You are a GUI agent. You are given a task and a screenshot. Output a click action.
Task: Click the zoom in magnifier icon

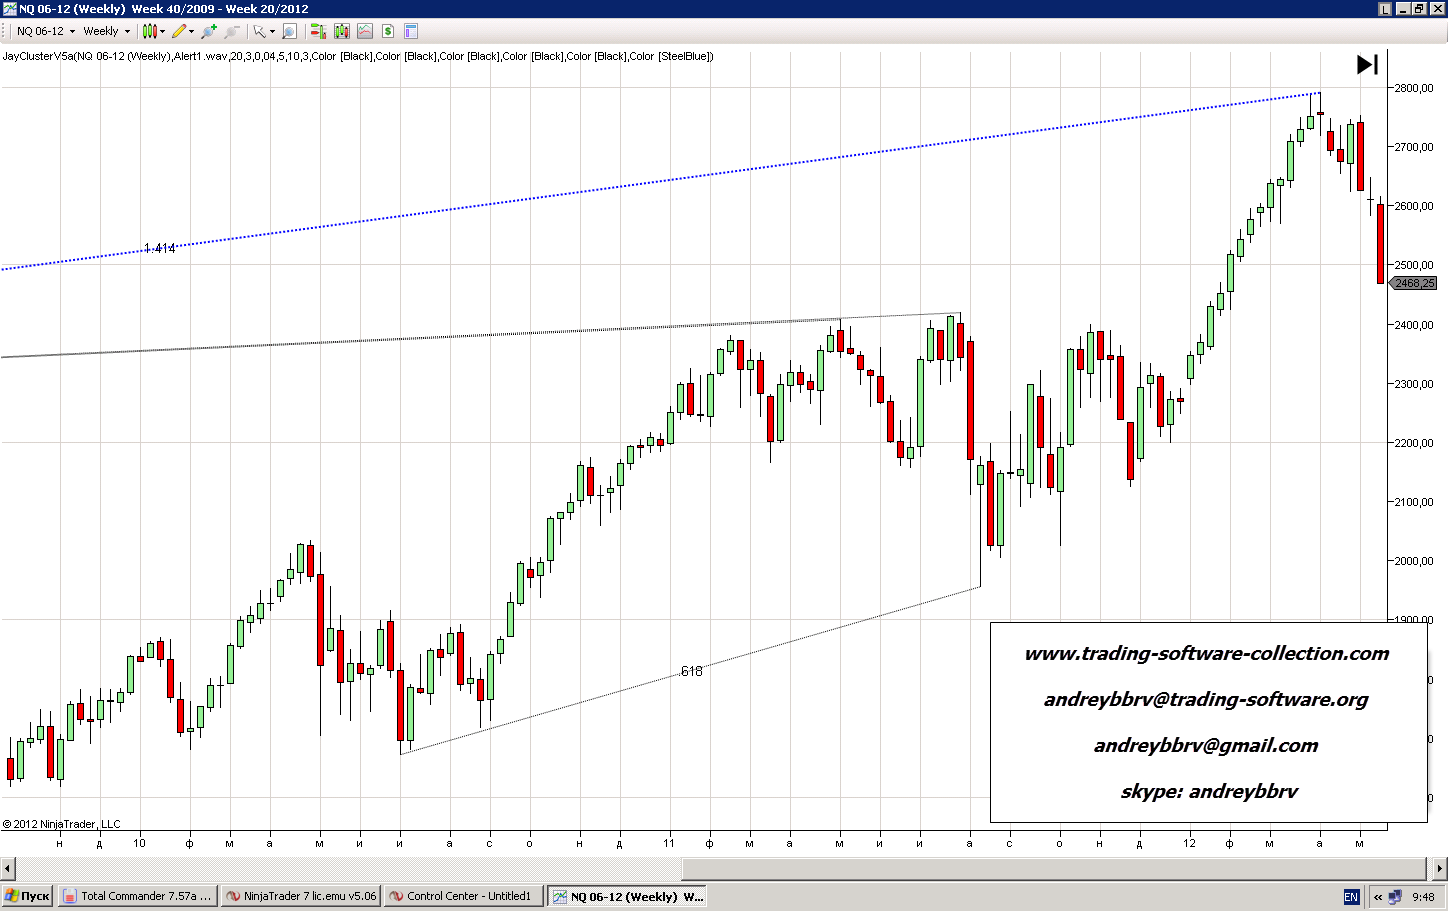209,31
